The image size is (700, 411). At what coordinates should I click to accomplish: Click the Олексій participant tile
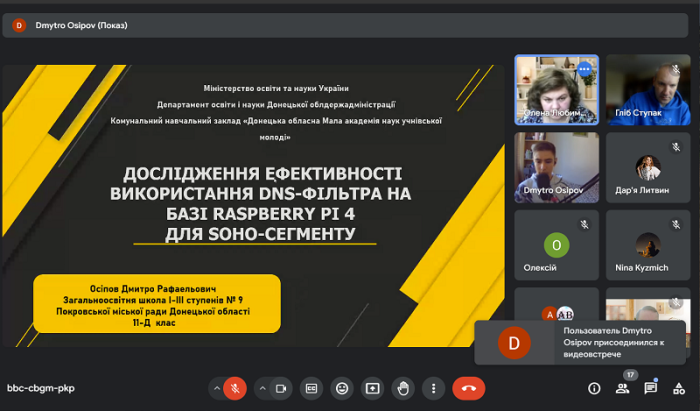(556, 245)
